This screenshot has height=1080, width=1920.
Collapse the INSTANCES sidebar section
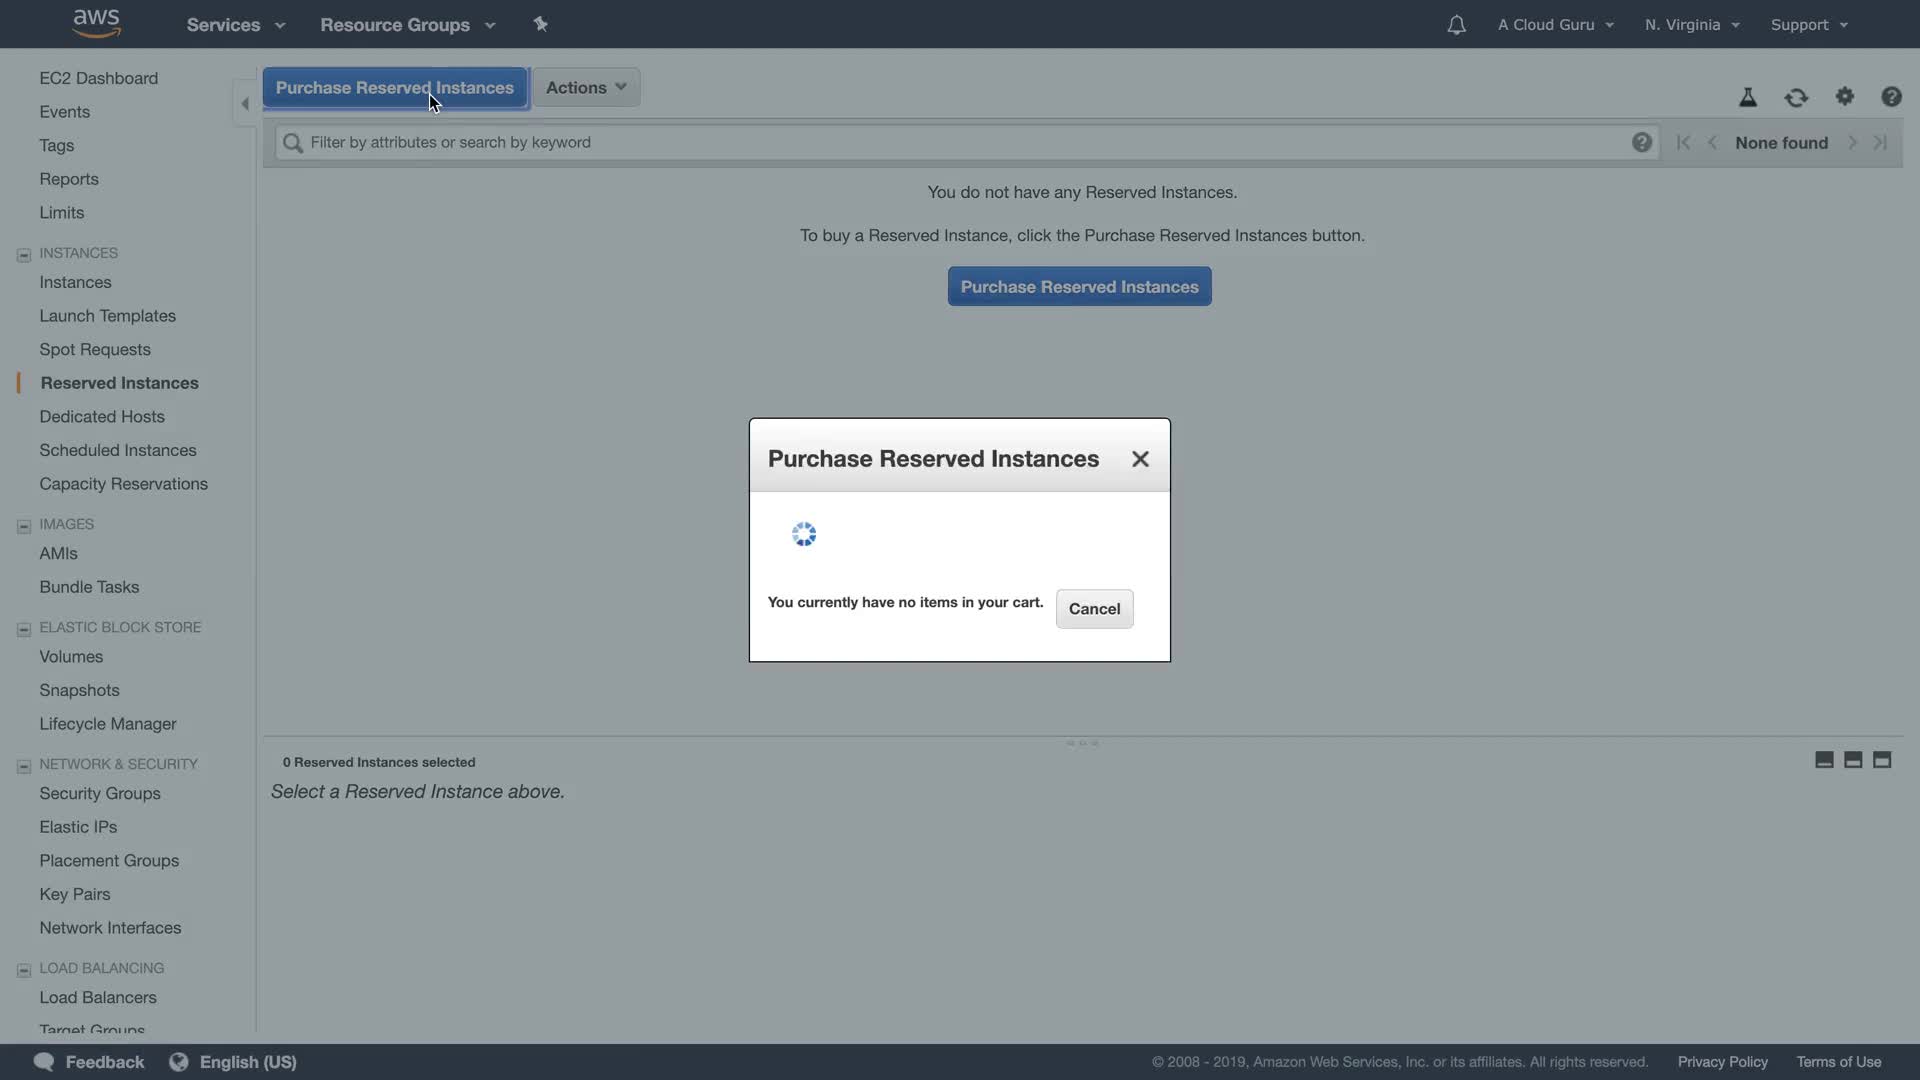click(x=24, y=254)
